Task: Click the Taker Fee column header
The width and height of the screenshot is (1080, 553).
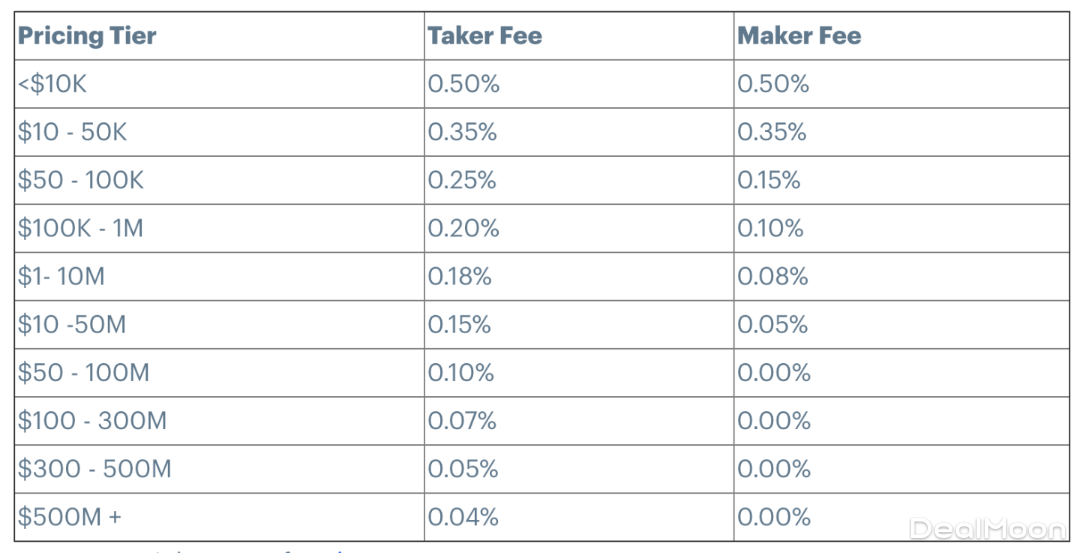Action: (485, 36)
